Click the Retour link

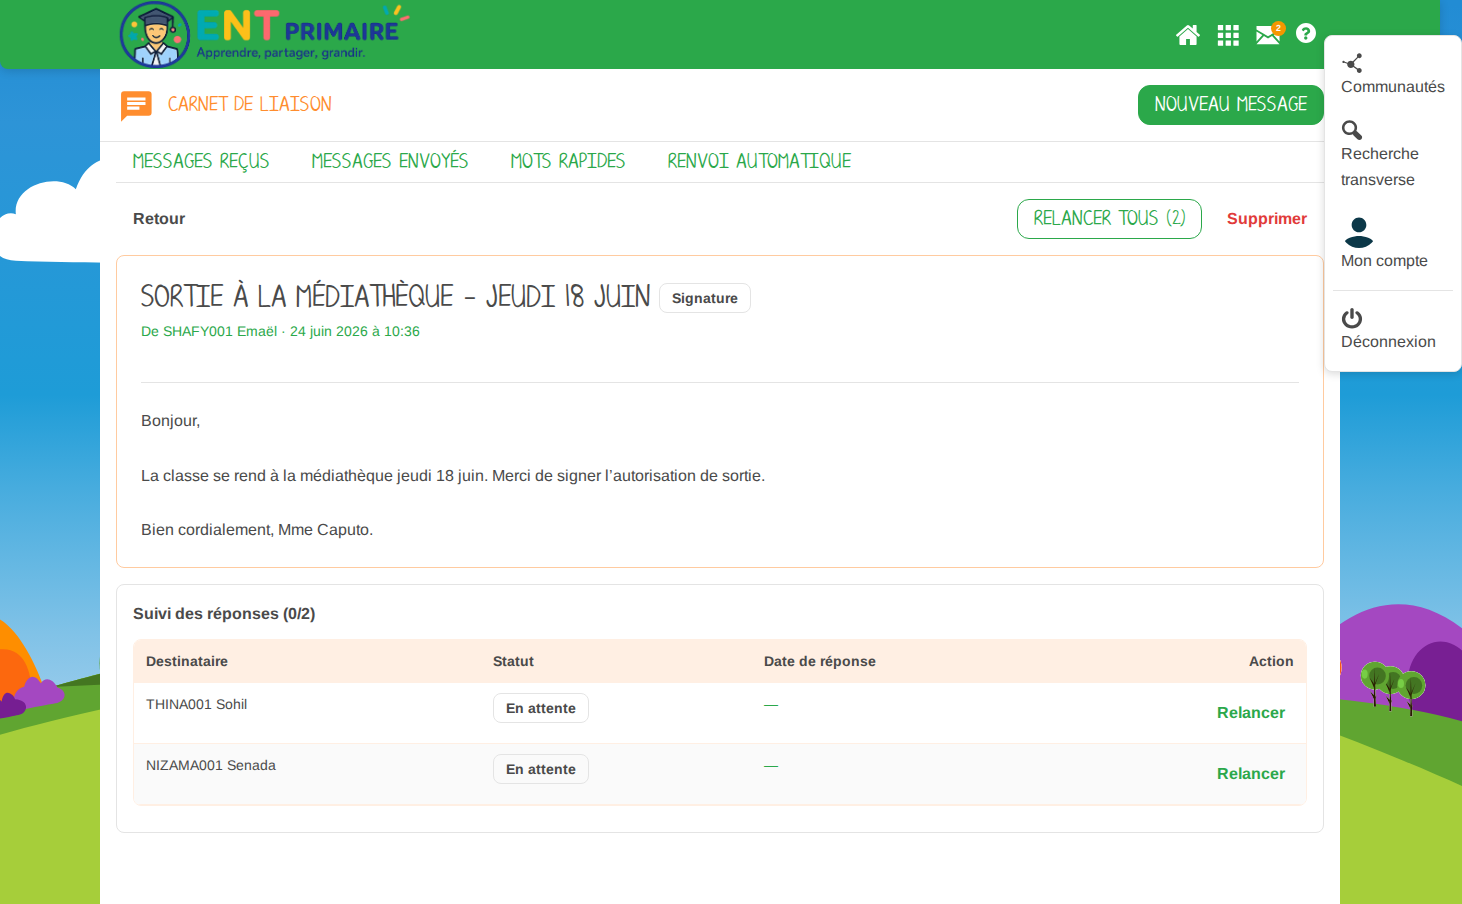click(x=159, y=219)
